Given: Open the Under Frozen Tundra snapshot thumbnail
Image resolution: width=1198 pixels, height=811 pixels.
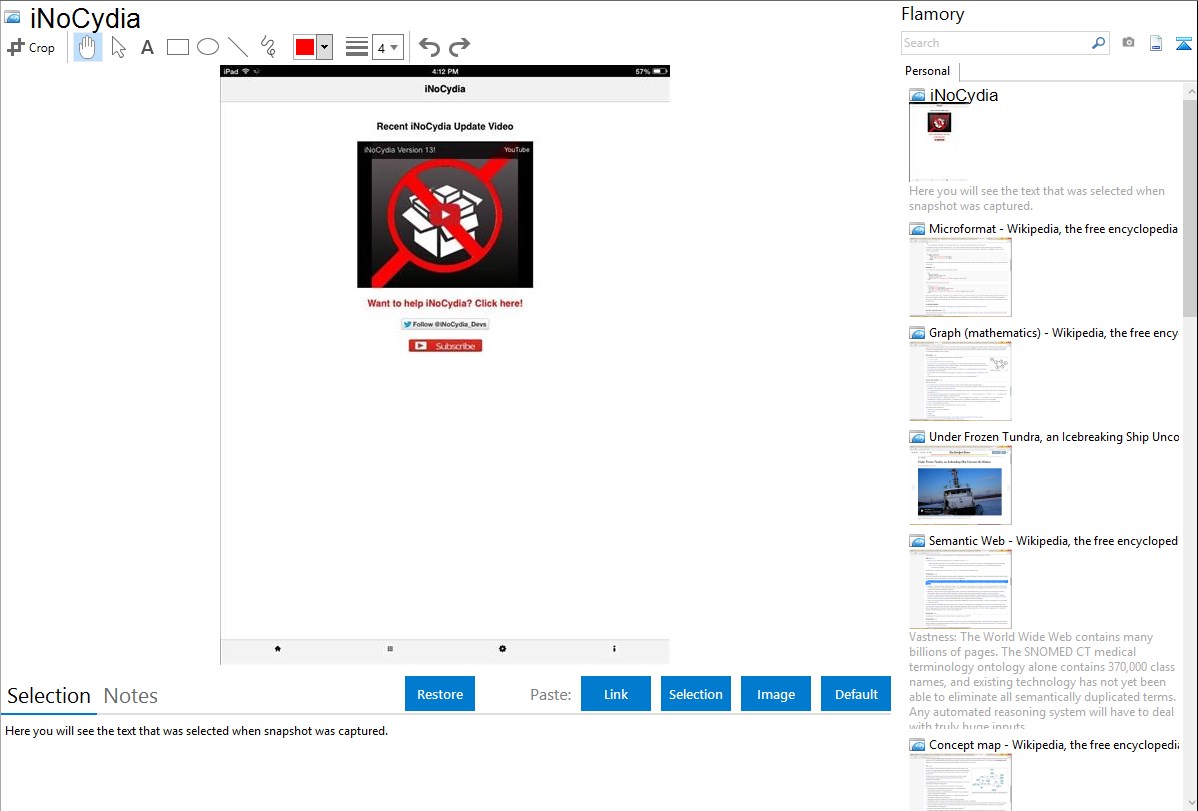Looking at the screenshot, I should tap(960, 485).
